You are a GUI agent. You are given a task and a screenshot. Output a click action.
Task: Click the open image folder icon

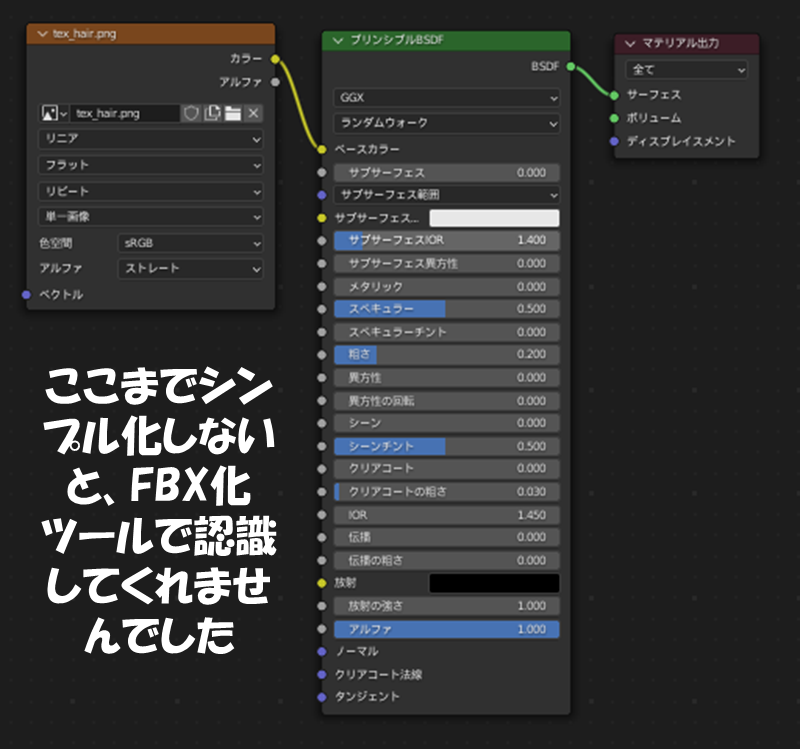233,114
